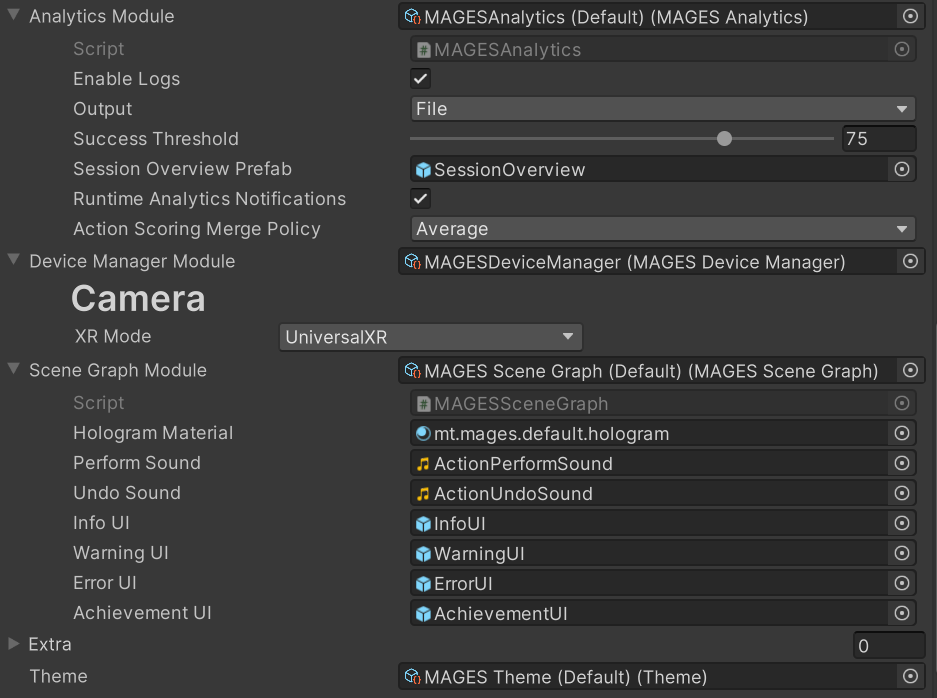937x698 pixels.
Task: Collapse the Analytics Module foldout
Action: pos(13,16)
